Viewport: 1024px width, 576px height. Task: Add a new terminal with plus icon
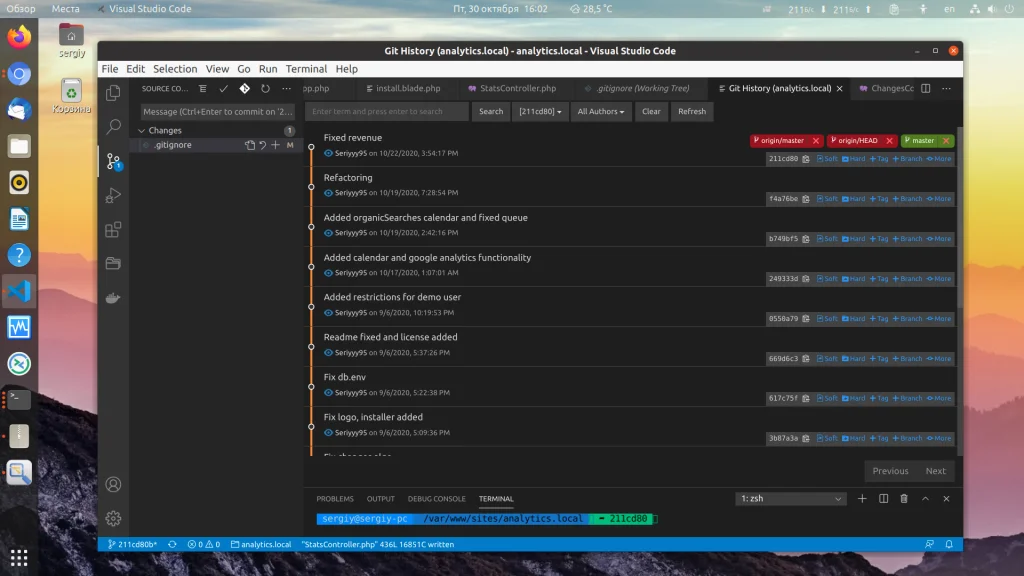[862, 499]
